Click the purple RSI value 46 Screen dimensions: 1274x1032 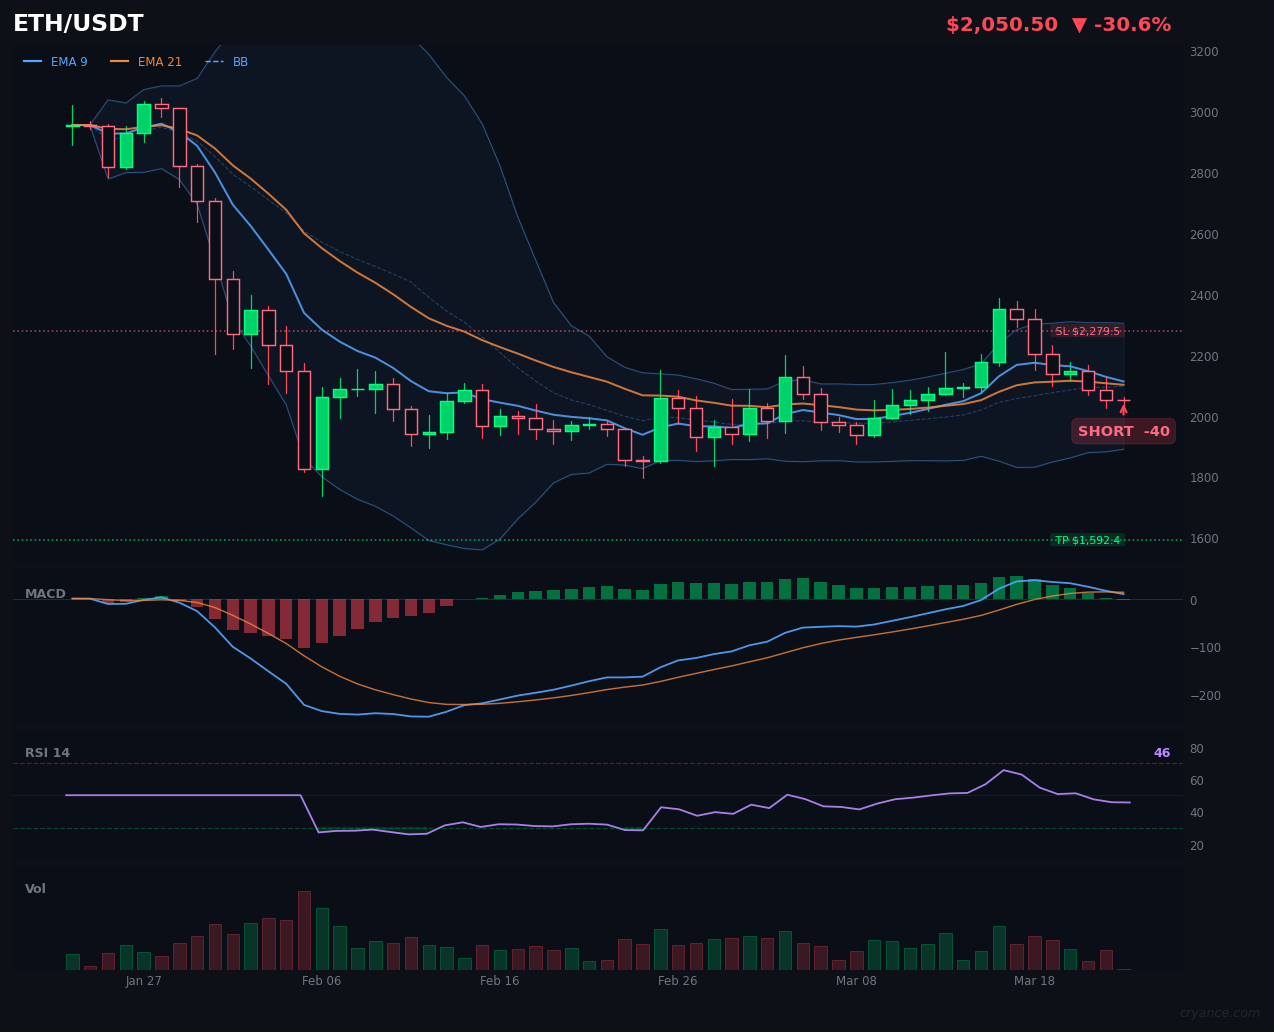[1161, 753]
